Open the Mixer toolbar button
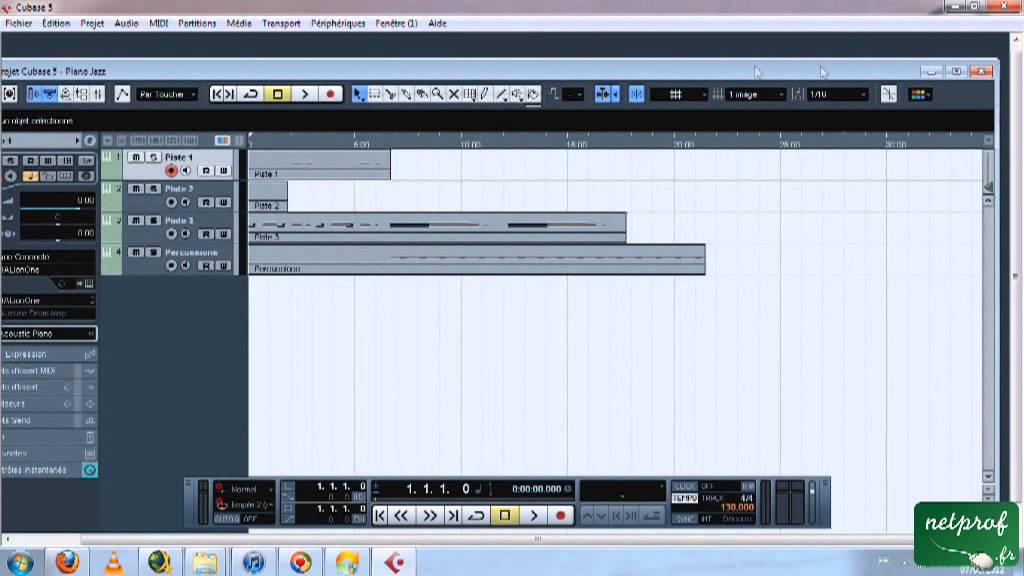The image size is (1024, 576). click(97, 95)
